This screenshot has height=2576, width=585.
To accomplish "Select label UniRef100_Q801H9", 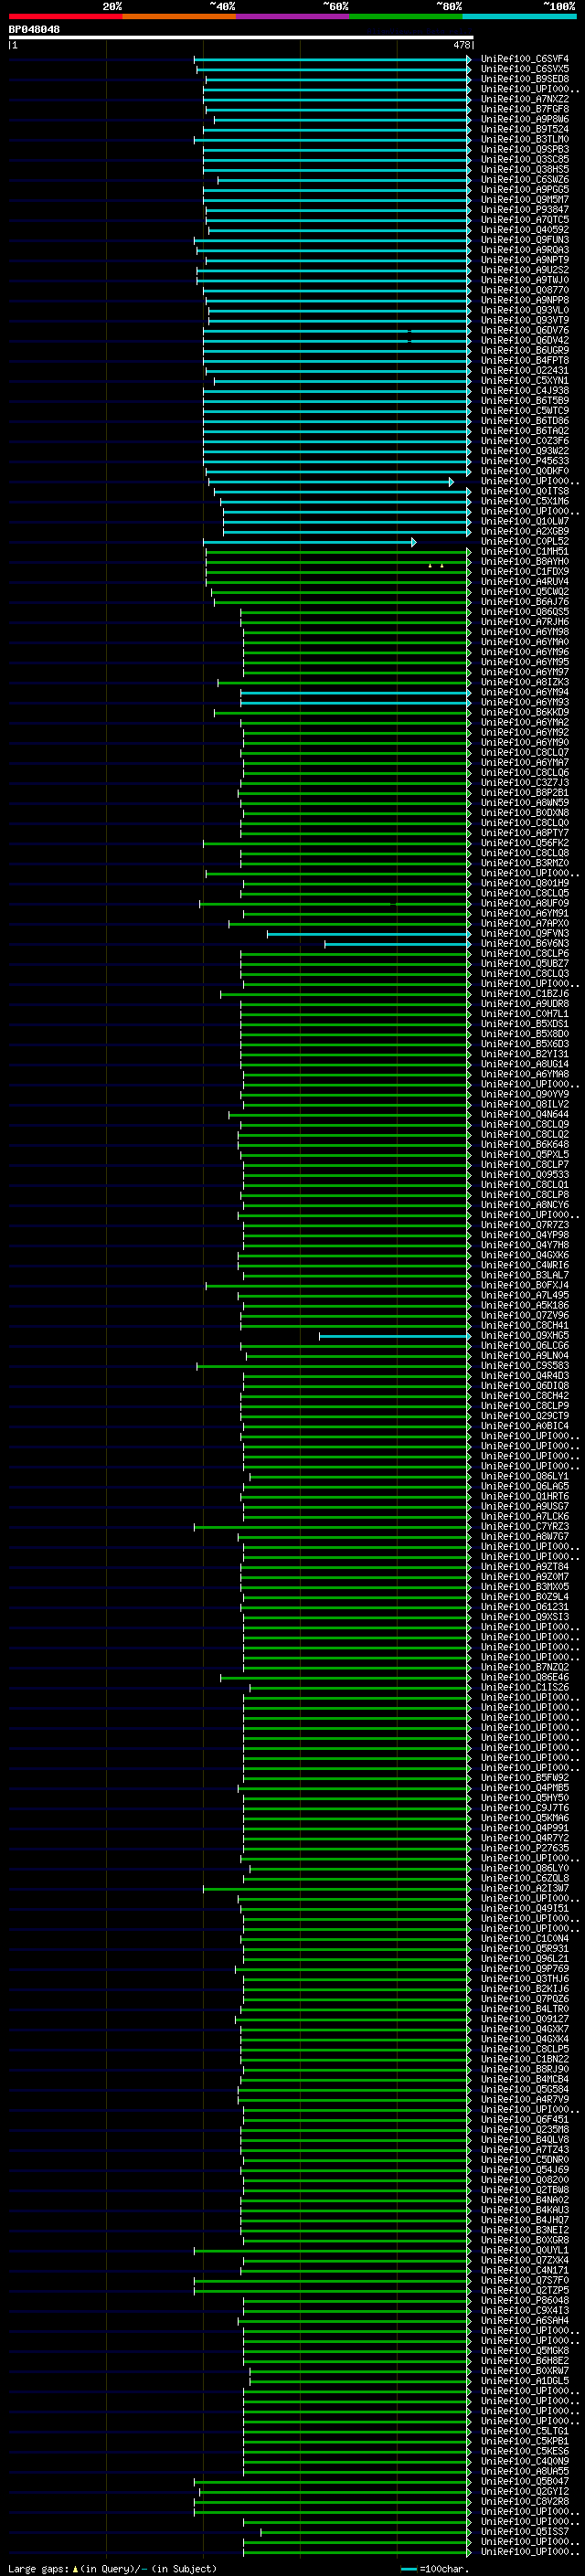I will (525, 883).
